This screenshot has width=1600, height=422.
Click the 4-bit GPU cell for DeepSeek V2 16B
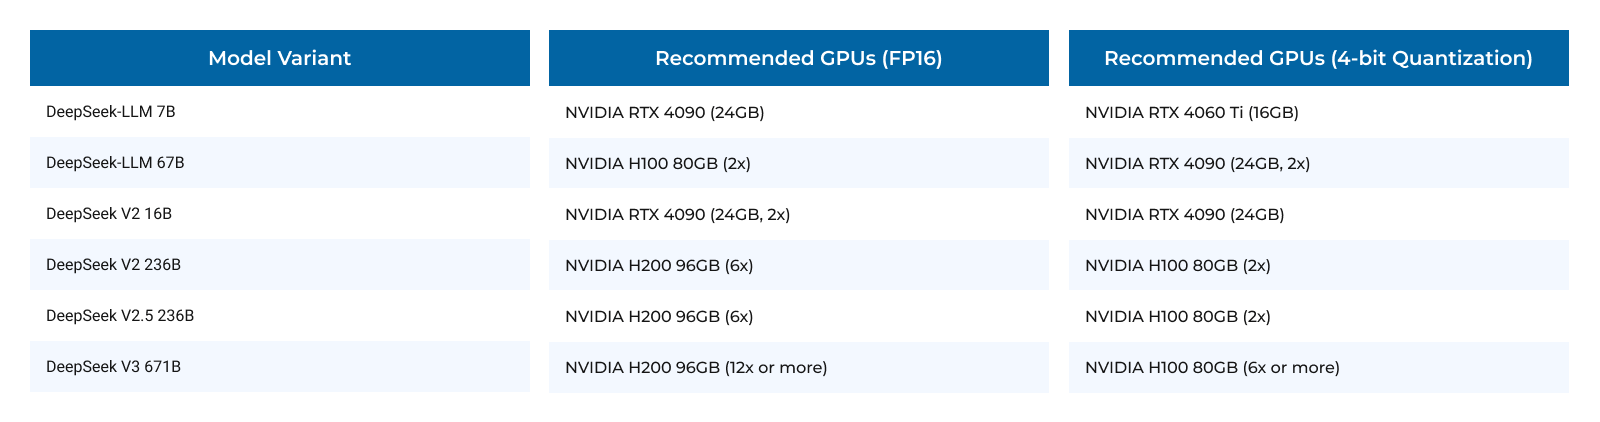coord(1184,215)
